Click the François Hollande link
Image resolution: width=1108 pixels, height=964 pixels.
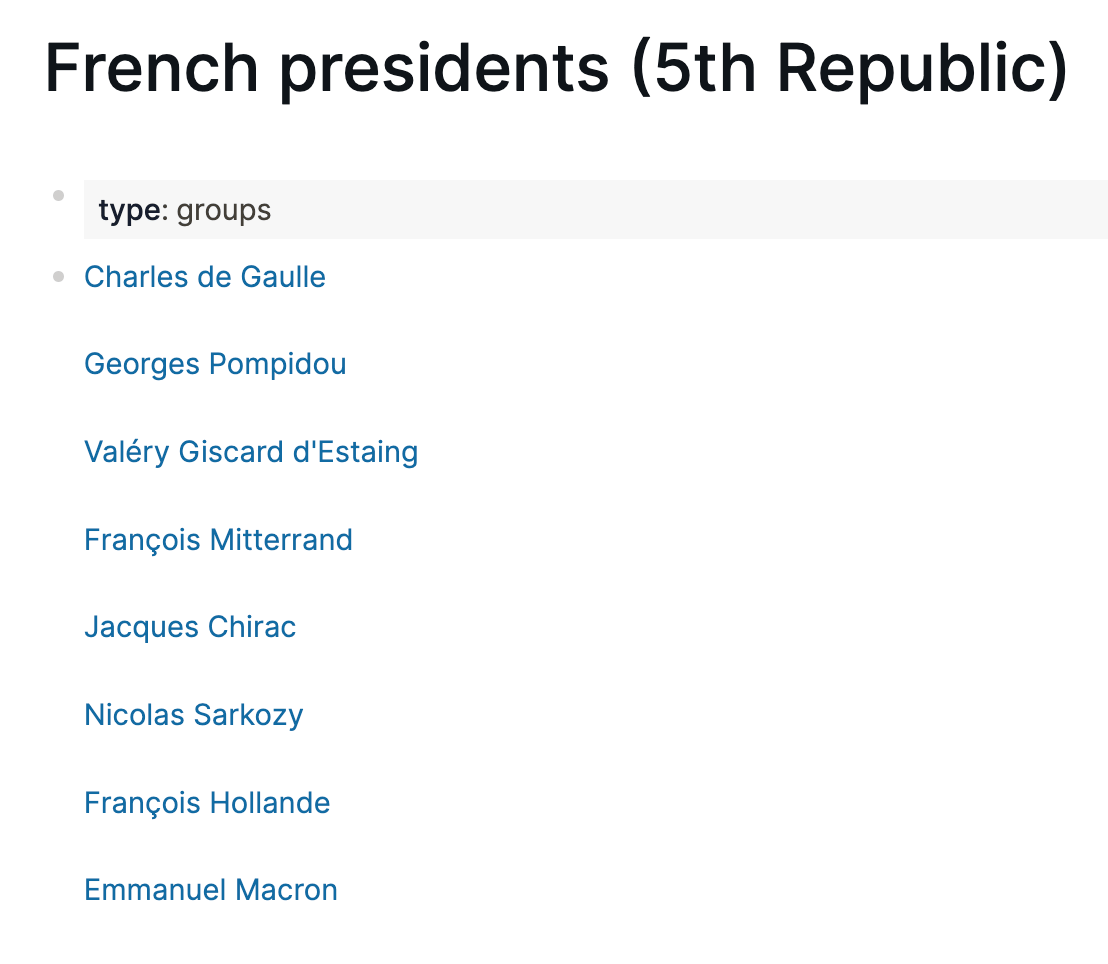207,803
